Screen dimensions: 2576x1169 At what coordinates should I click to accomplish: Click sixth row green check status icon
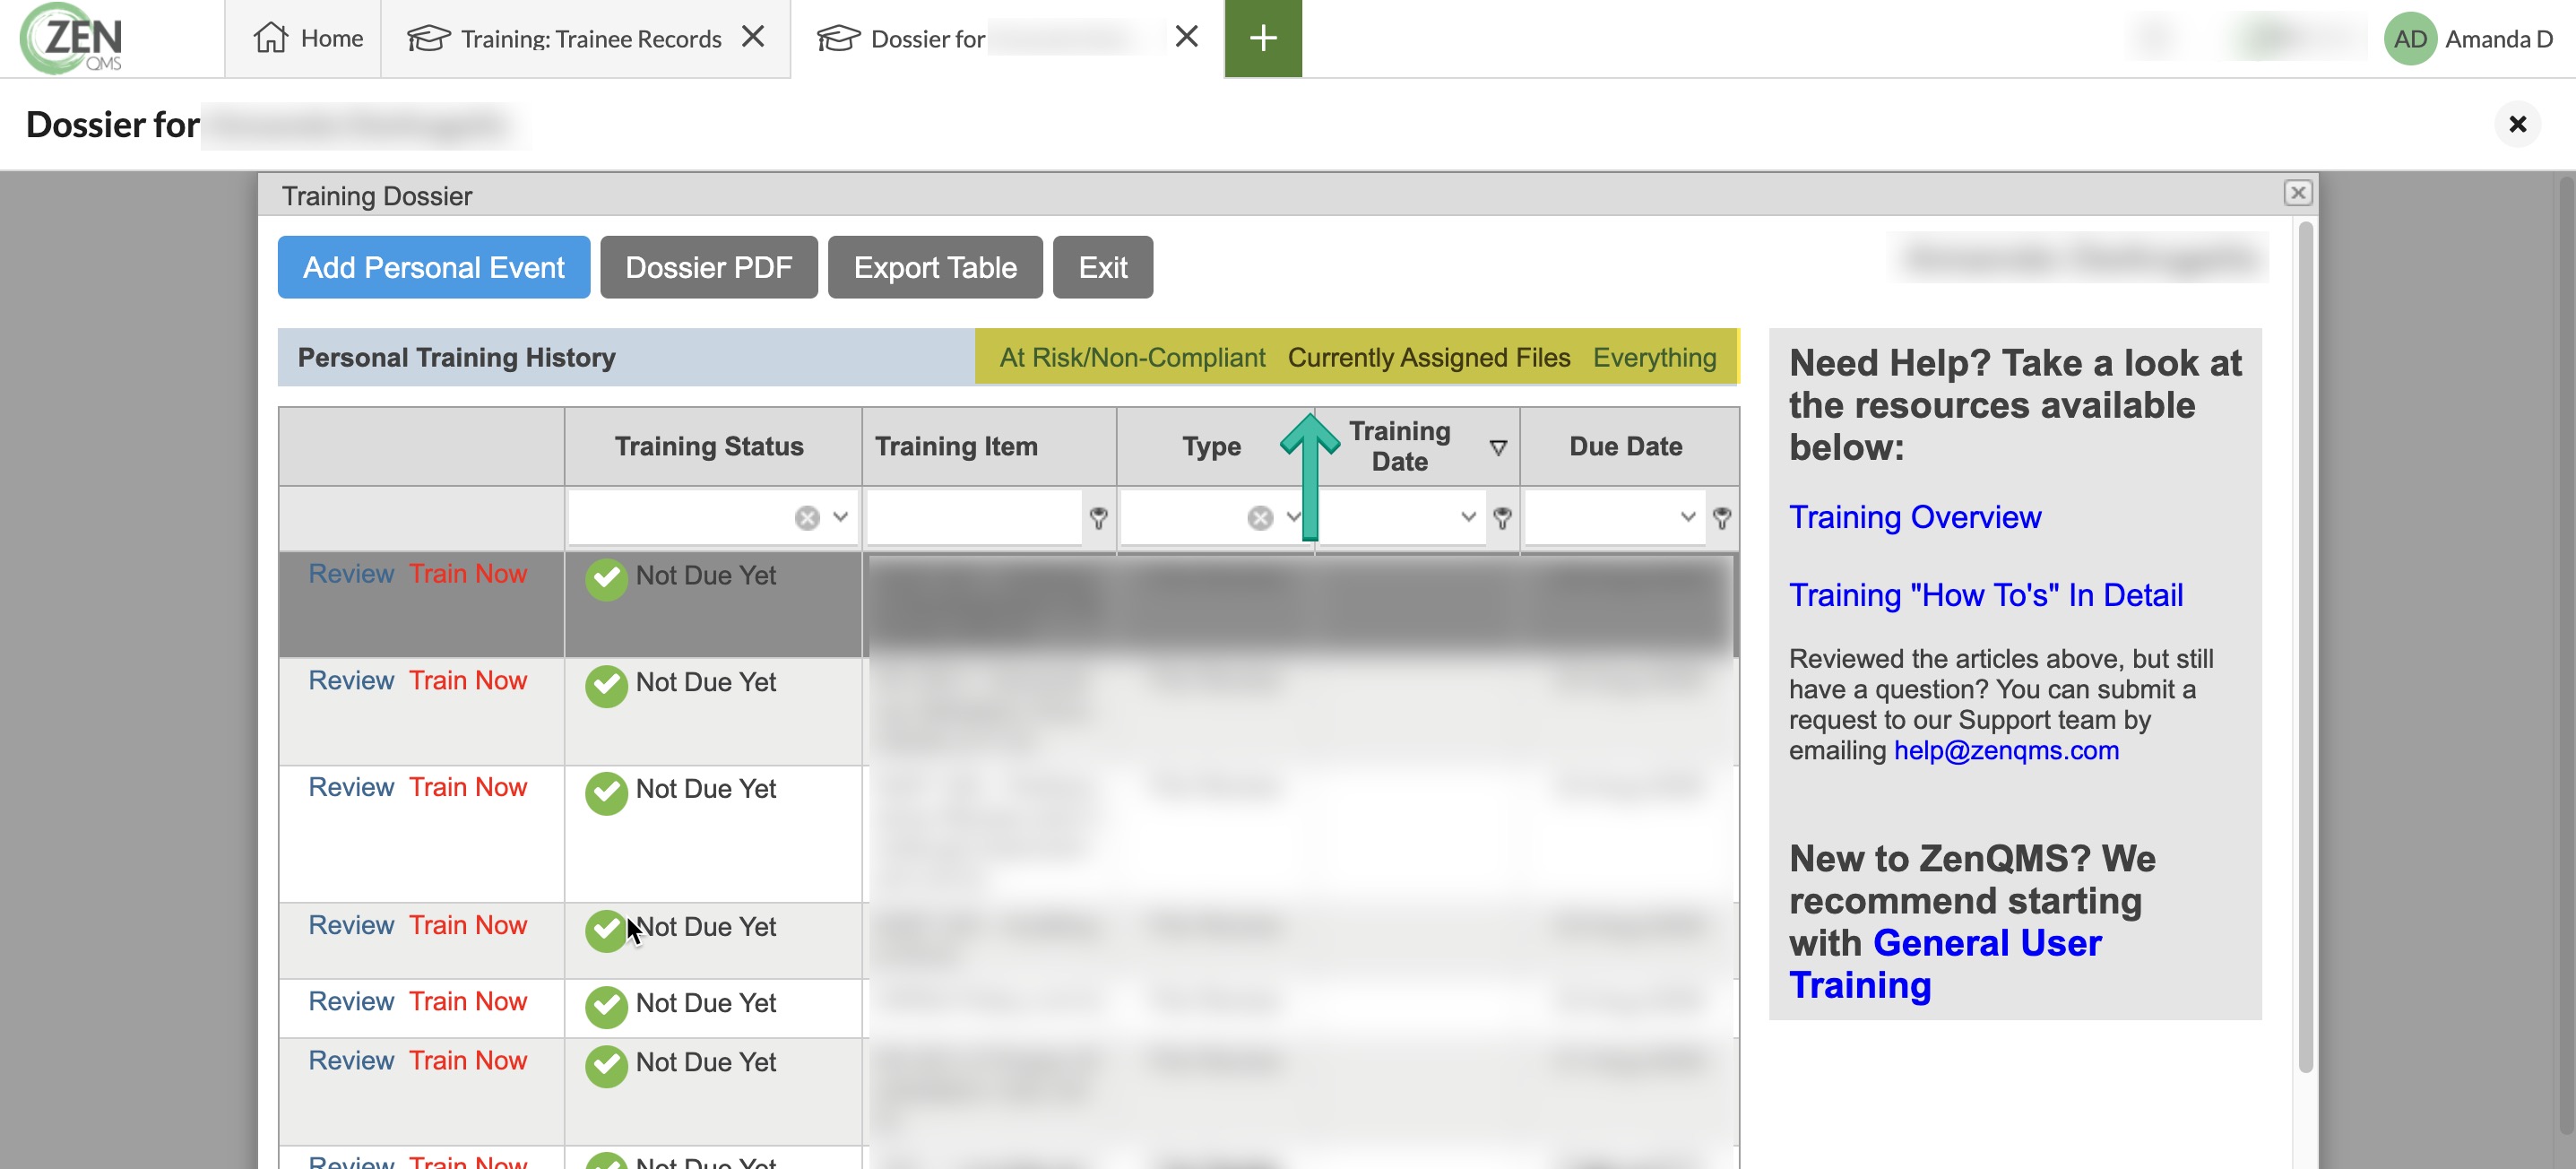point(606,1066)
